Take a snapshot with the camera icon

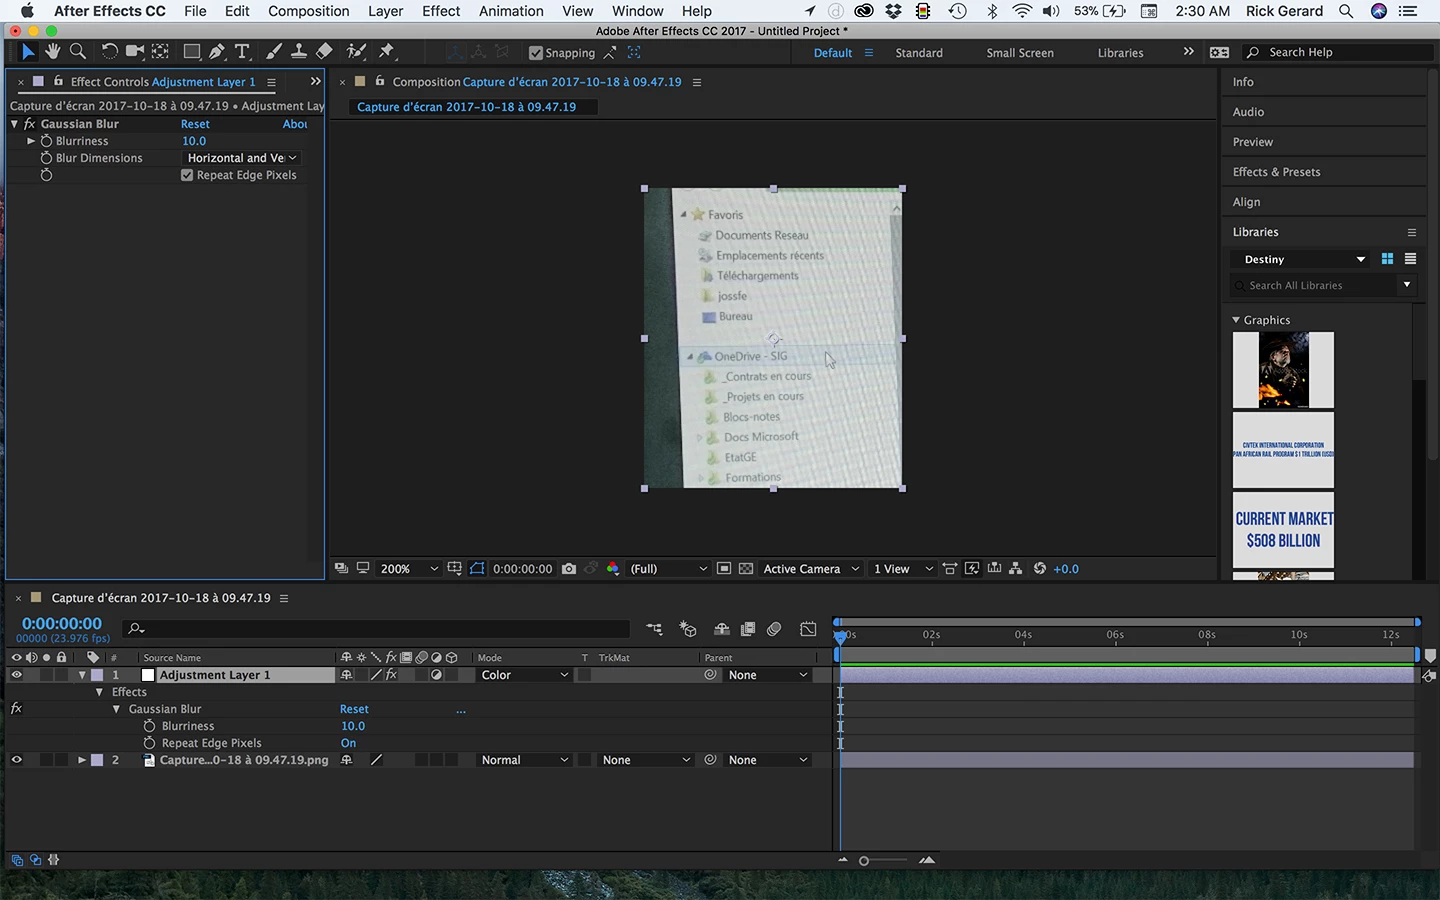(569, 569)
